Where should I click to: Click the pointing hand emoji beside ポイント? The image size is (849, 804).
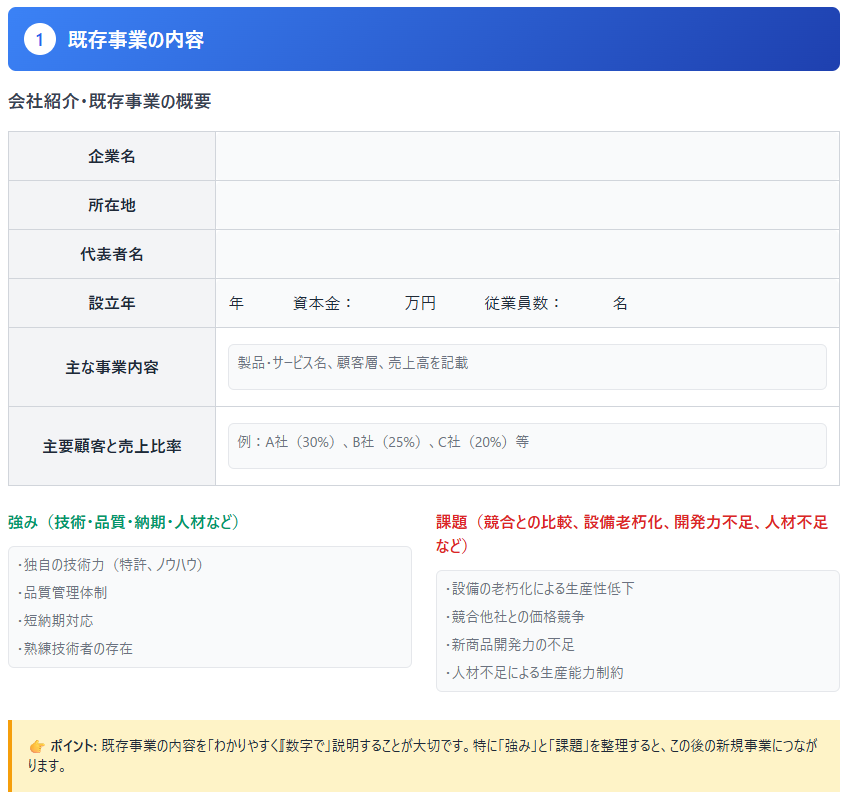37,746
